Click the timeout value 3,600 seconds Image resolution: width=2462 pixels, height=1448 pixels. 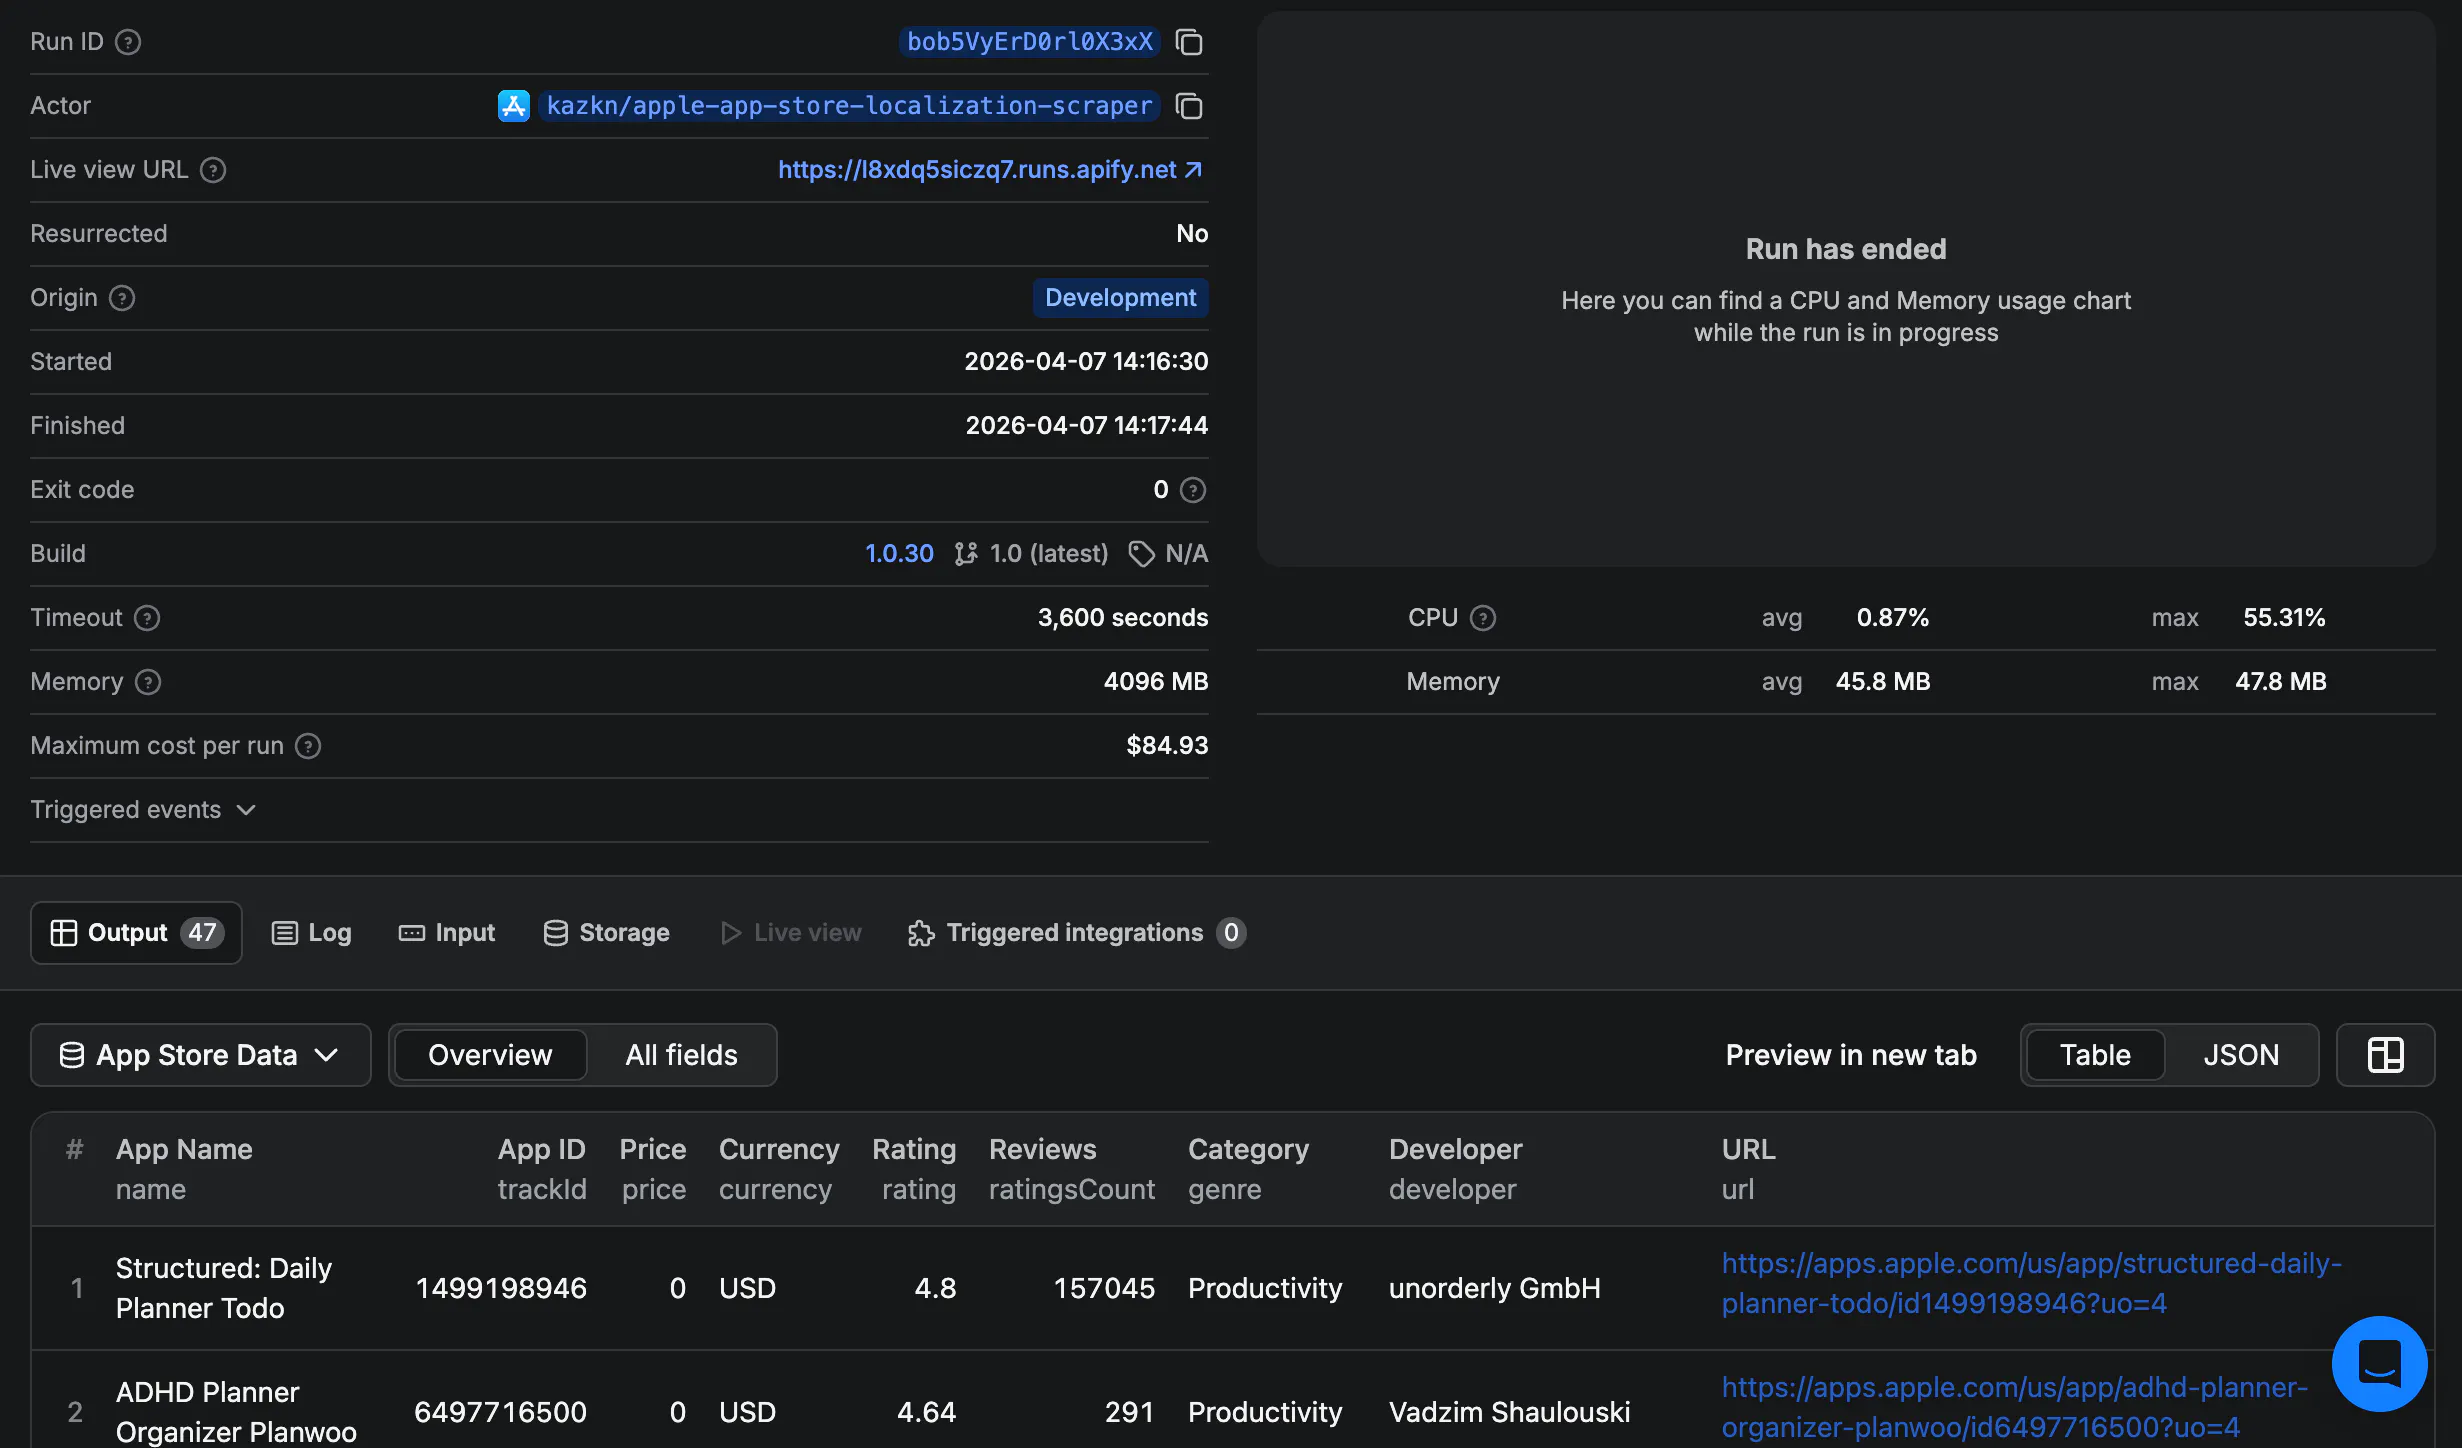[1123, 618]
